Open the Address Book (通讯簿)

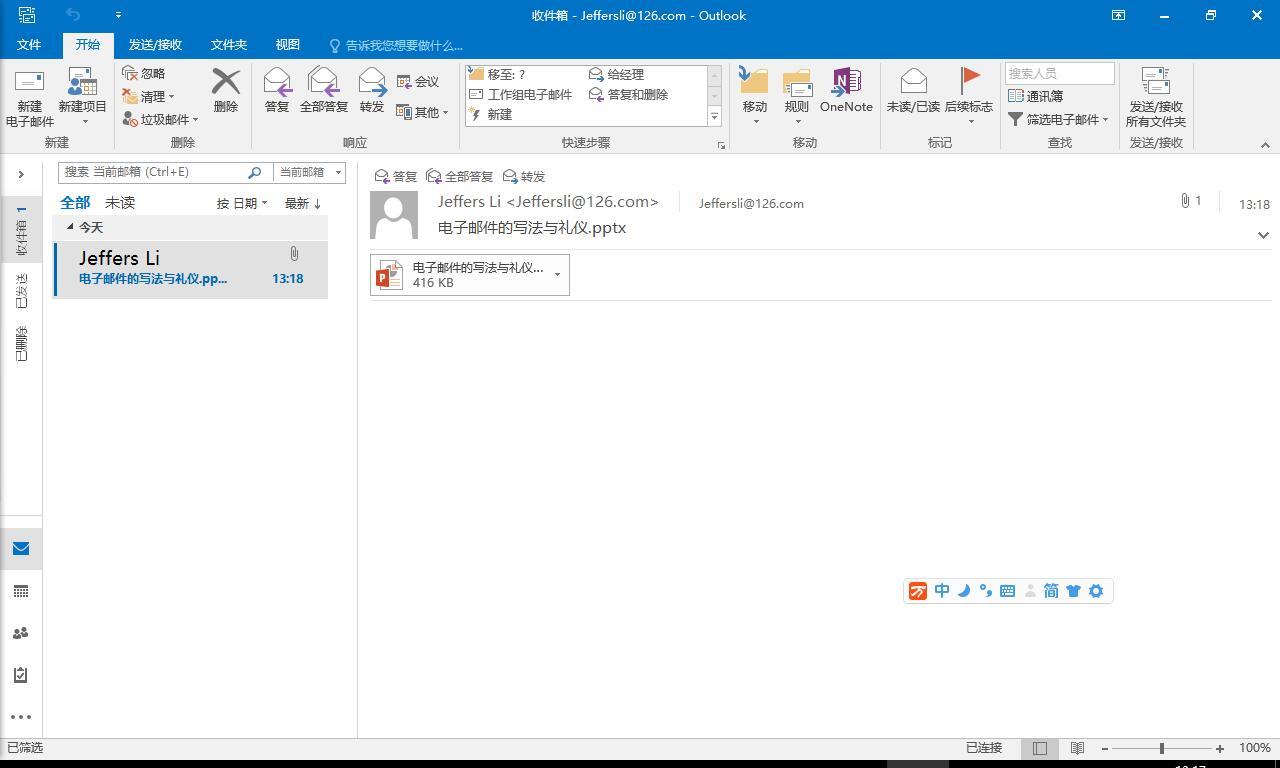[x=1035, y=96]
